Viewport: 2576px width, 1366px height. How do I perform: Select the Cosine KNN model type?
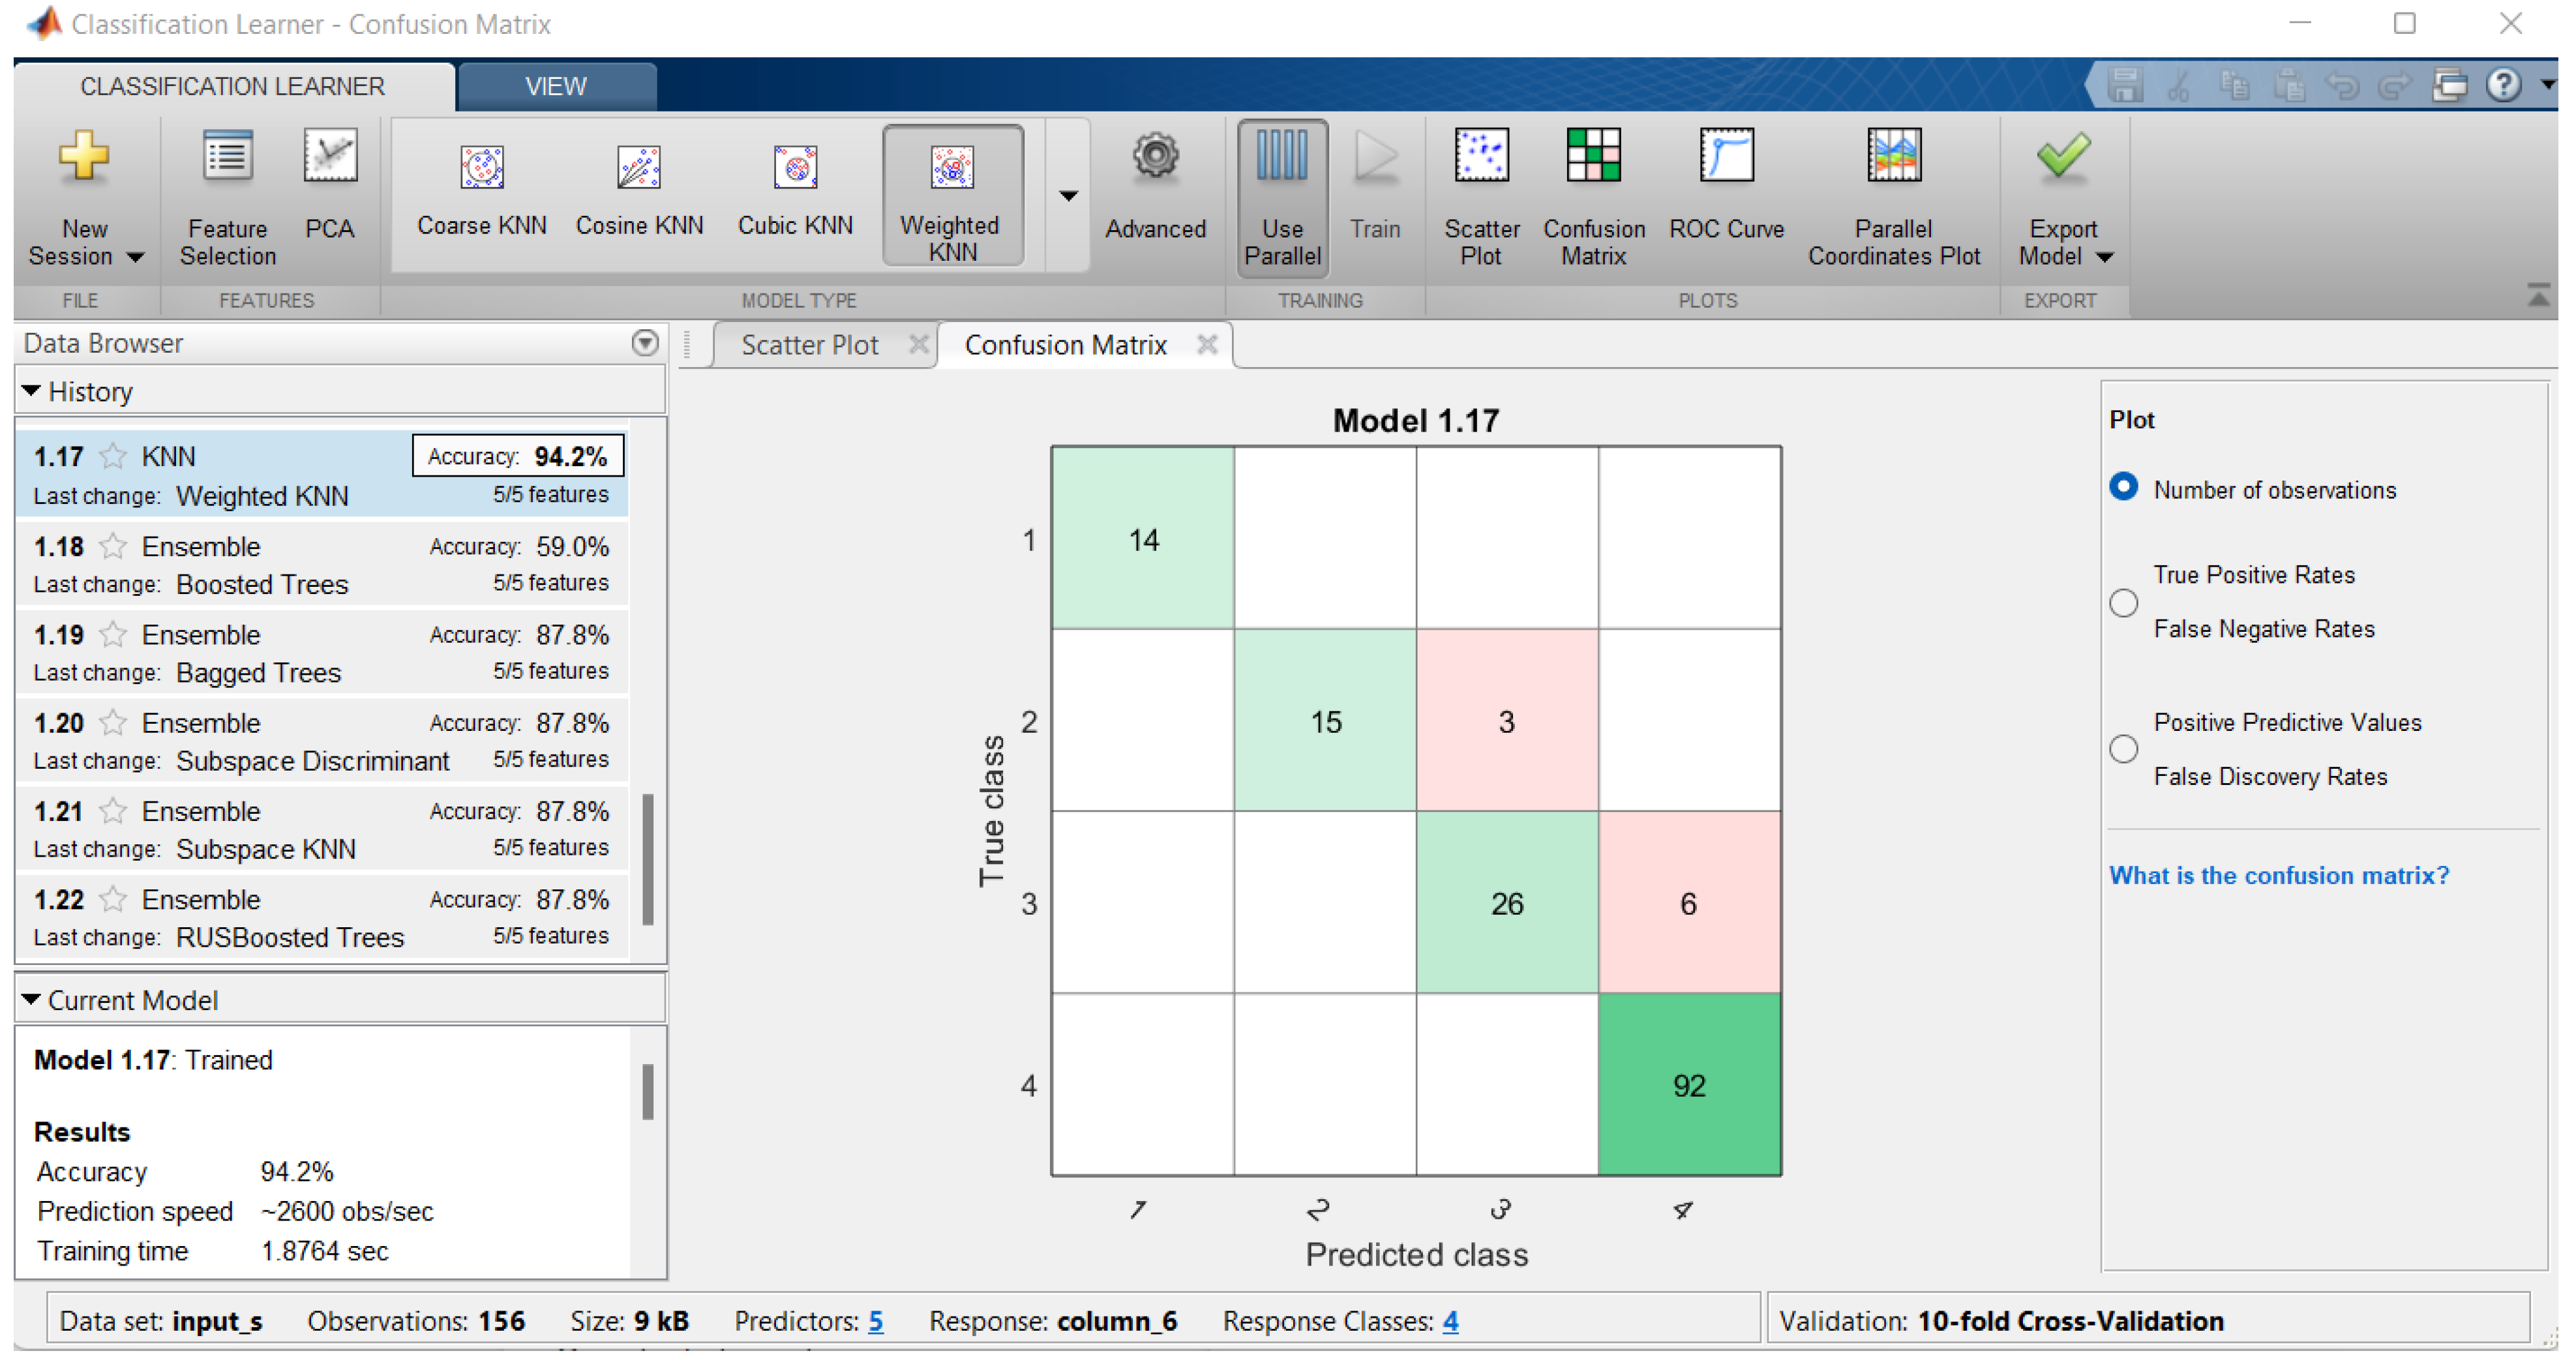point(639,190)
